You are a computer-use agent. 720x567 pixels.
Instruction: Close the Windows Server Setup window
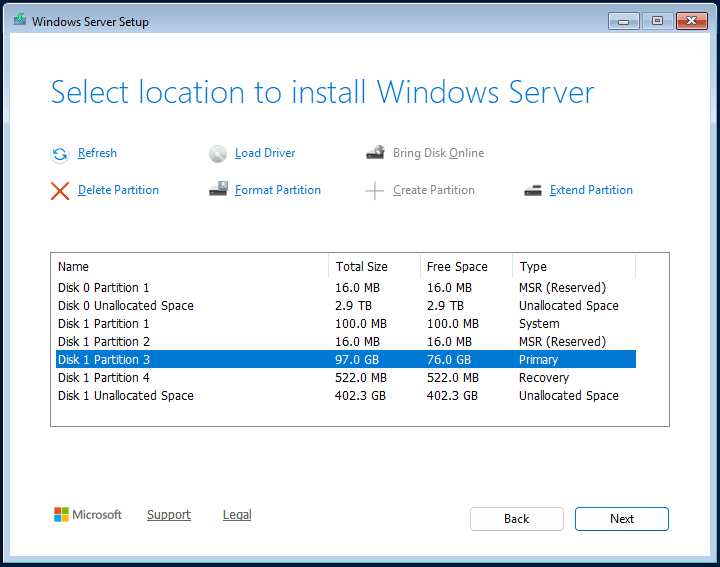[692, 21]
